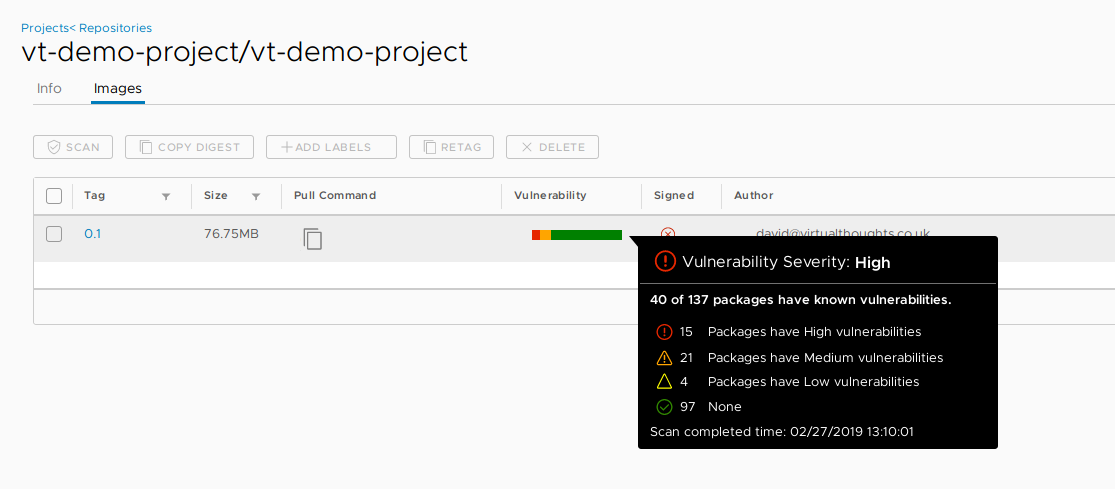The width and height of the screenshot is (1115, 489).
Task: Go back via Projects breadcrumb link
Action: point(45,28)
